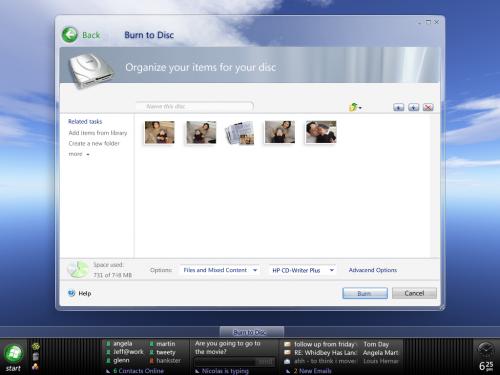Open the dropdown arrow beside the green folder icon
The width and height of the screenshot is (500, 375).
[x=360, y=108]
